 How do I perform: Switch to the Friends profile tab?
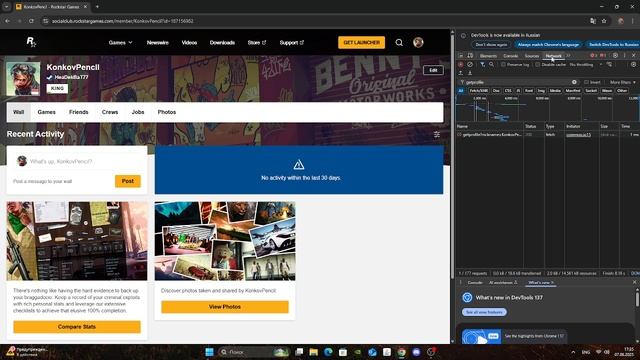point(79,112)
